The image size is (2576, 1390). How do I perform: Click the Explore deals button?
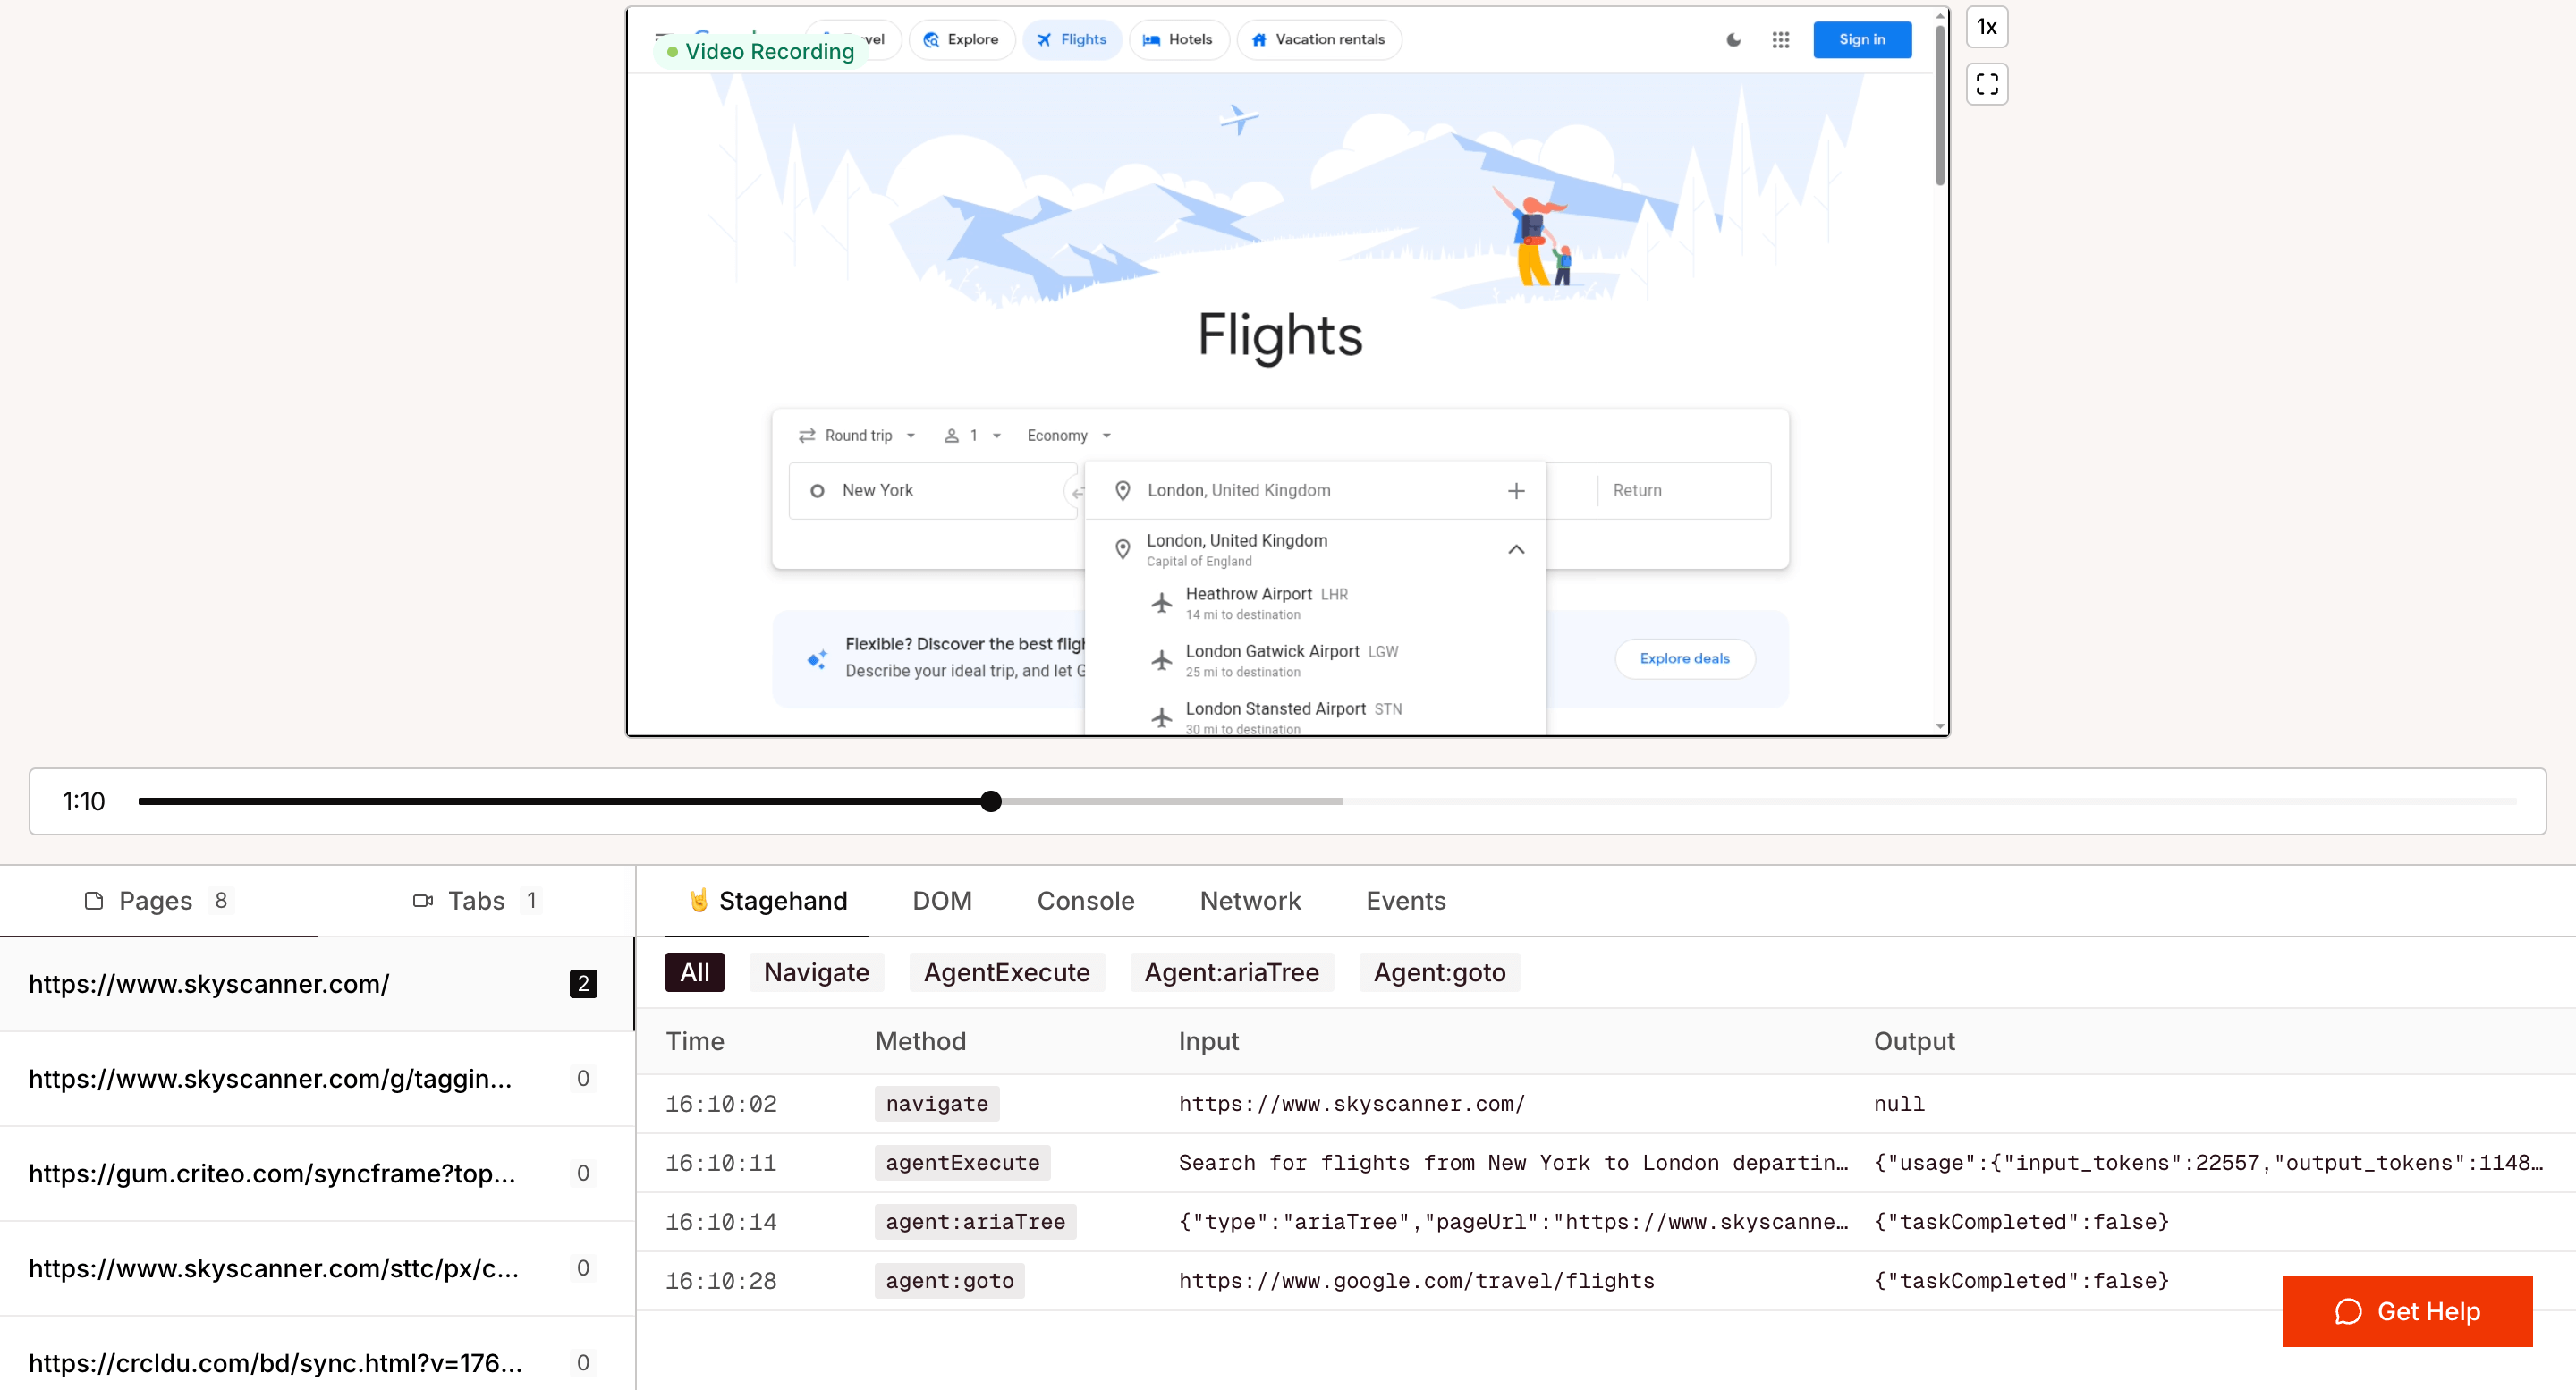click(x=1683, y=658)
